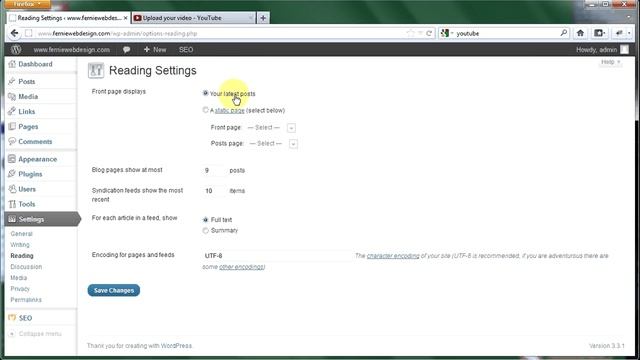Click the Plugins icon in sidebar
The height and width of the screenshot is (360, 640).
[x=12, y=174]
